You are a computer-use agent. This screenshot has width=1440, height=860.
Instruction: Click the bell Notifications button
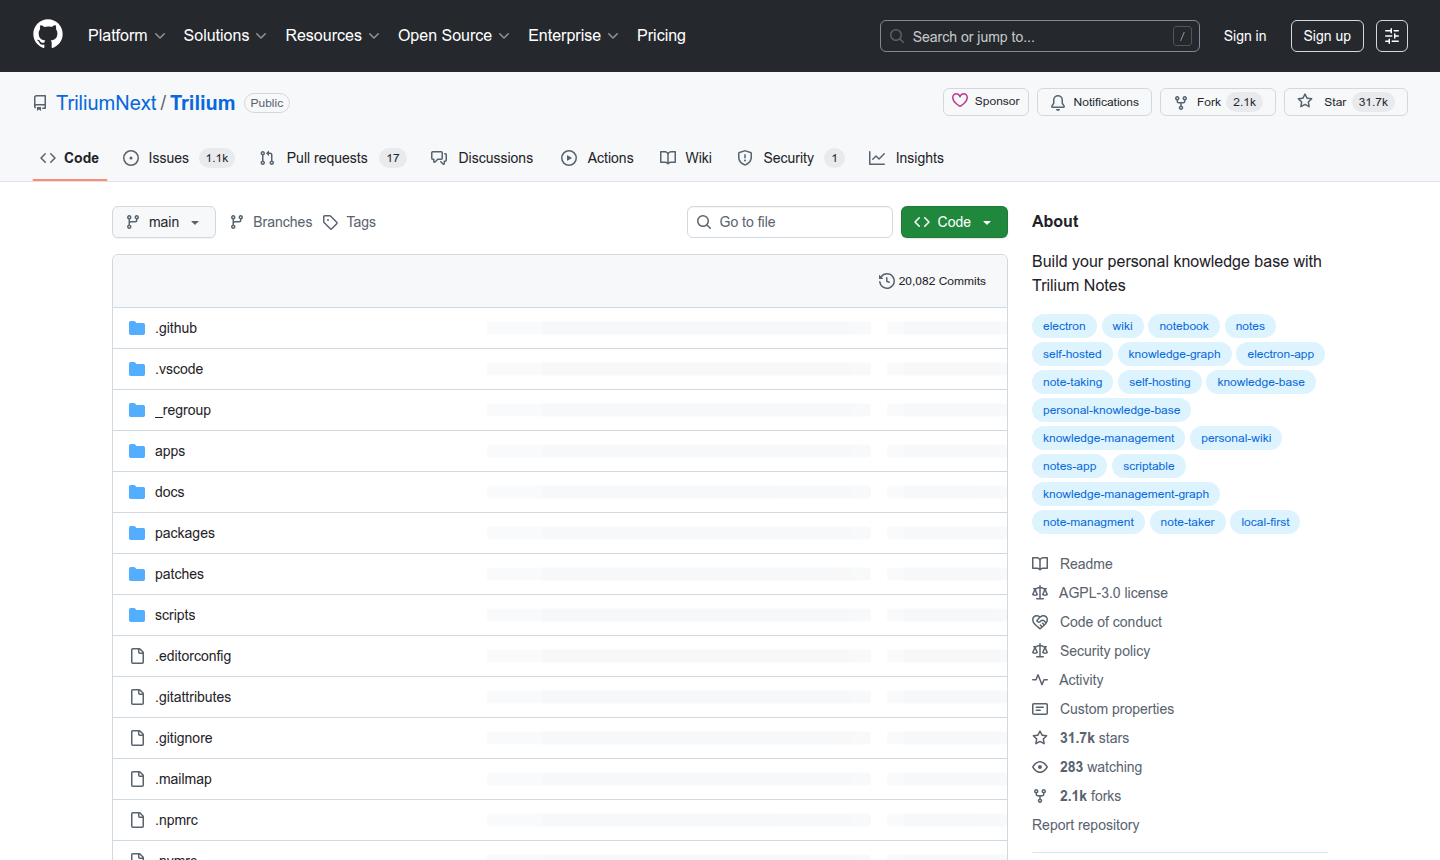tap(1094, 102)
